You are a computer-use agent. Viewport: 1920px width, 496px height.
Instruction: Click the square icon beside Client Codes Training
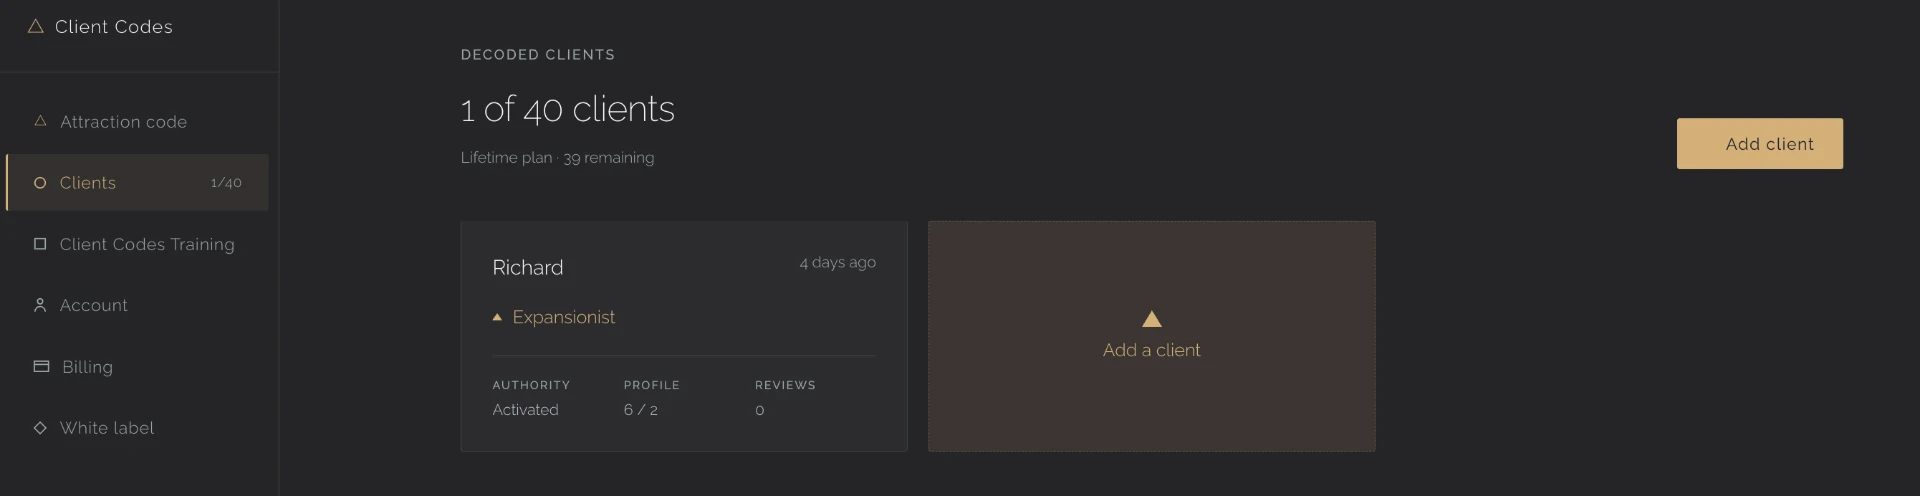(x=40, y=244)
